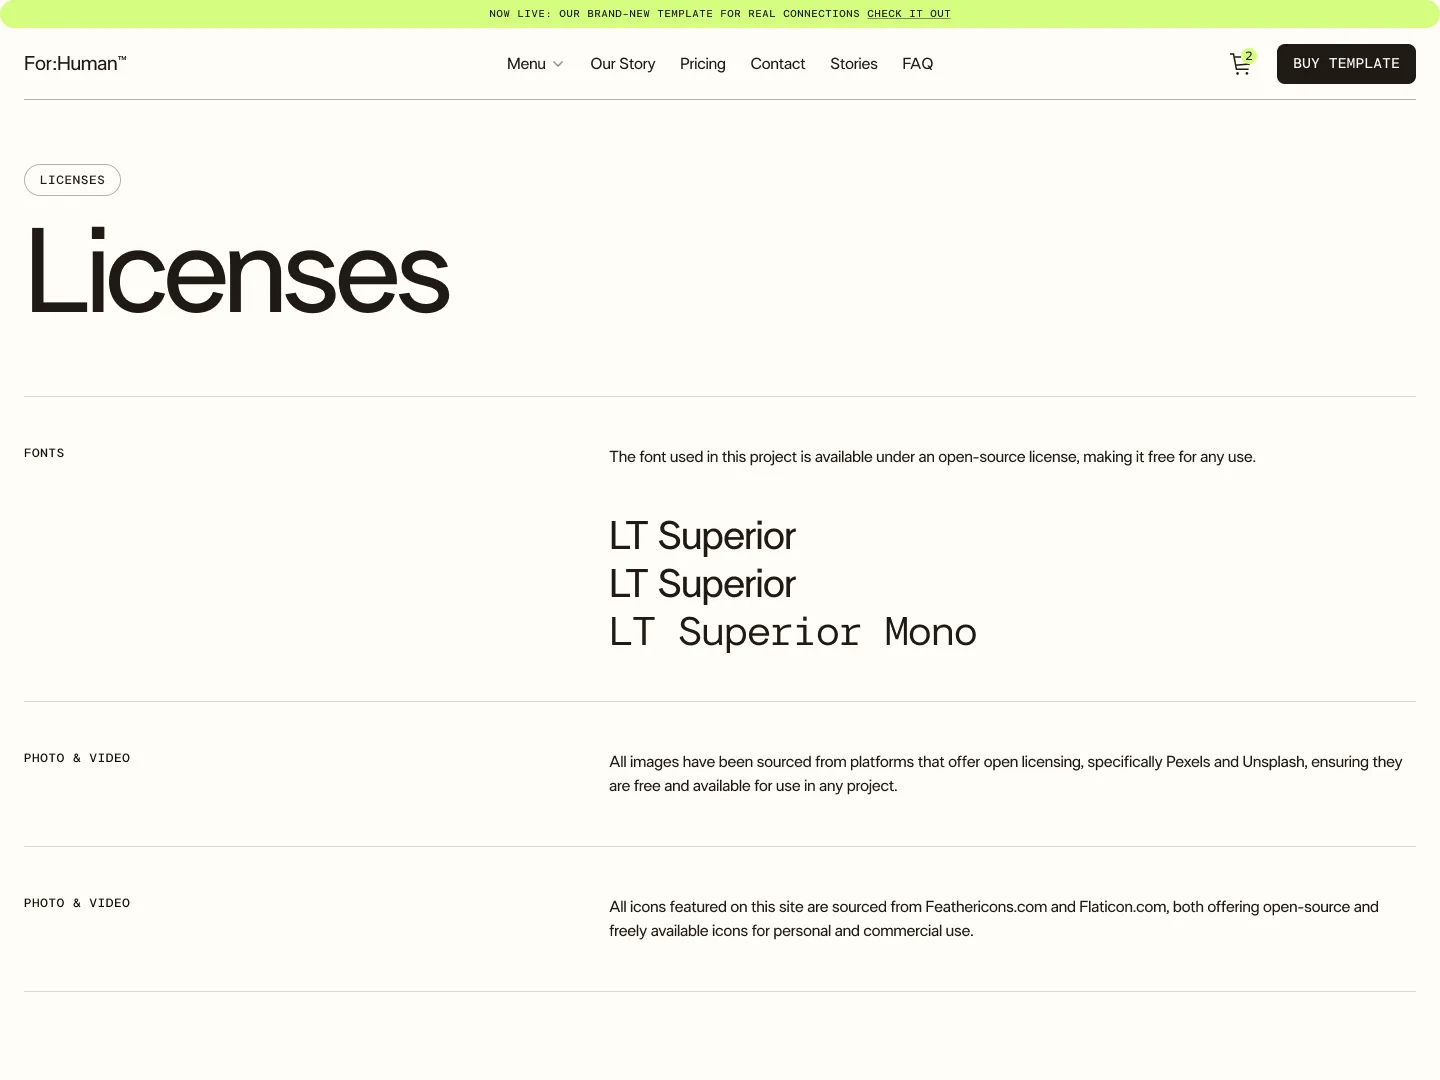Open the Contact page
Image resolution: width=1440 pixels, height=1080 pixels.
[x=777, y=64]
